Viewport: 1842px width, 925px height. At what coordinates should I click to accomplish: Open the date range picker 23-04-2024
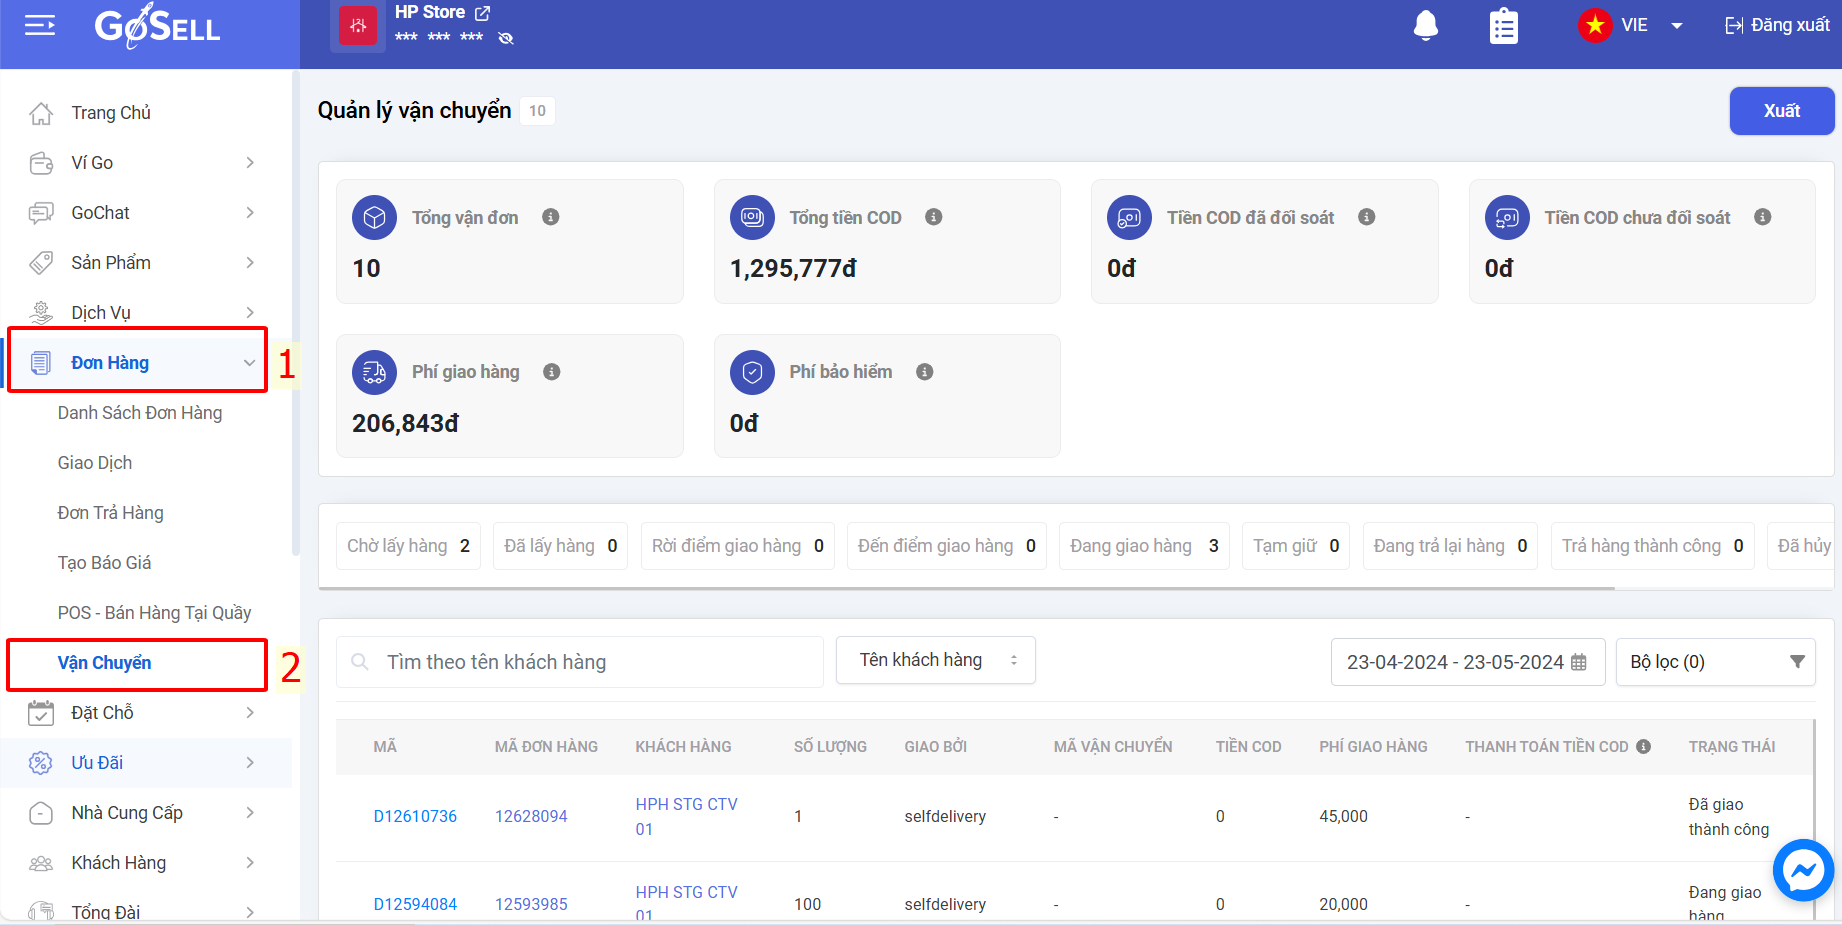[x=1468, y=662]
